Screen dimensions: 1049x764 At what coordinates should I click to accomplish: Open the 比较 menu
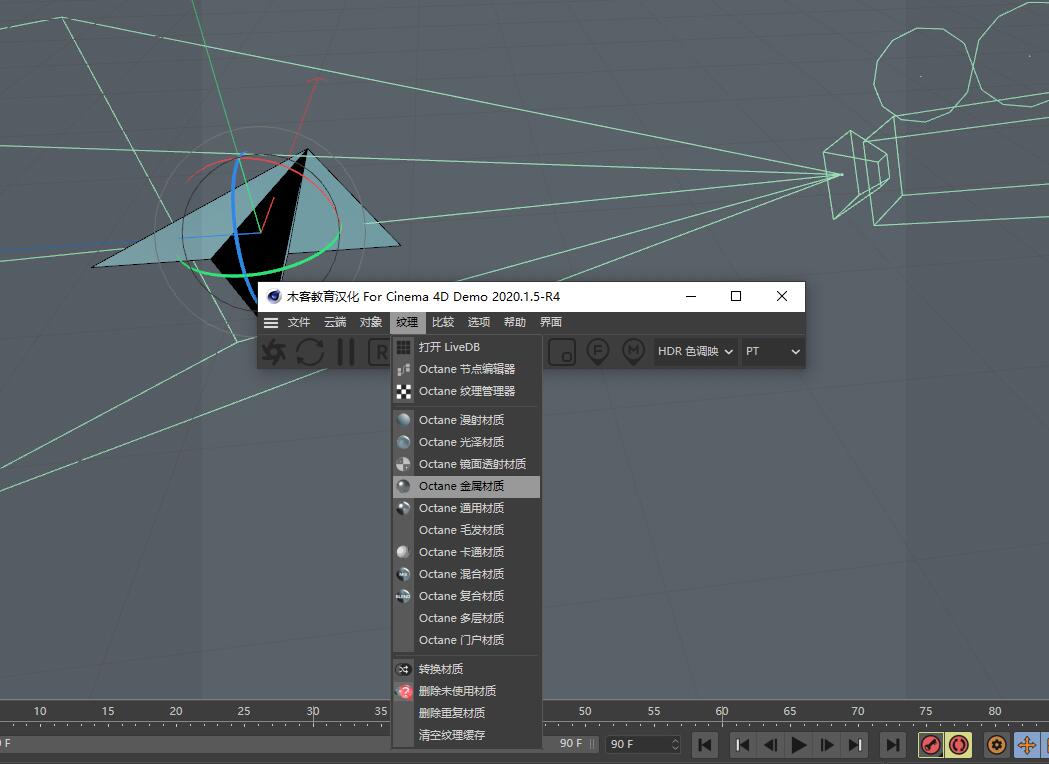[x=443, y=322]
